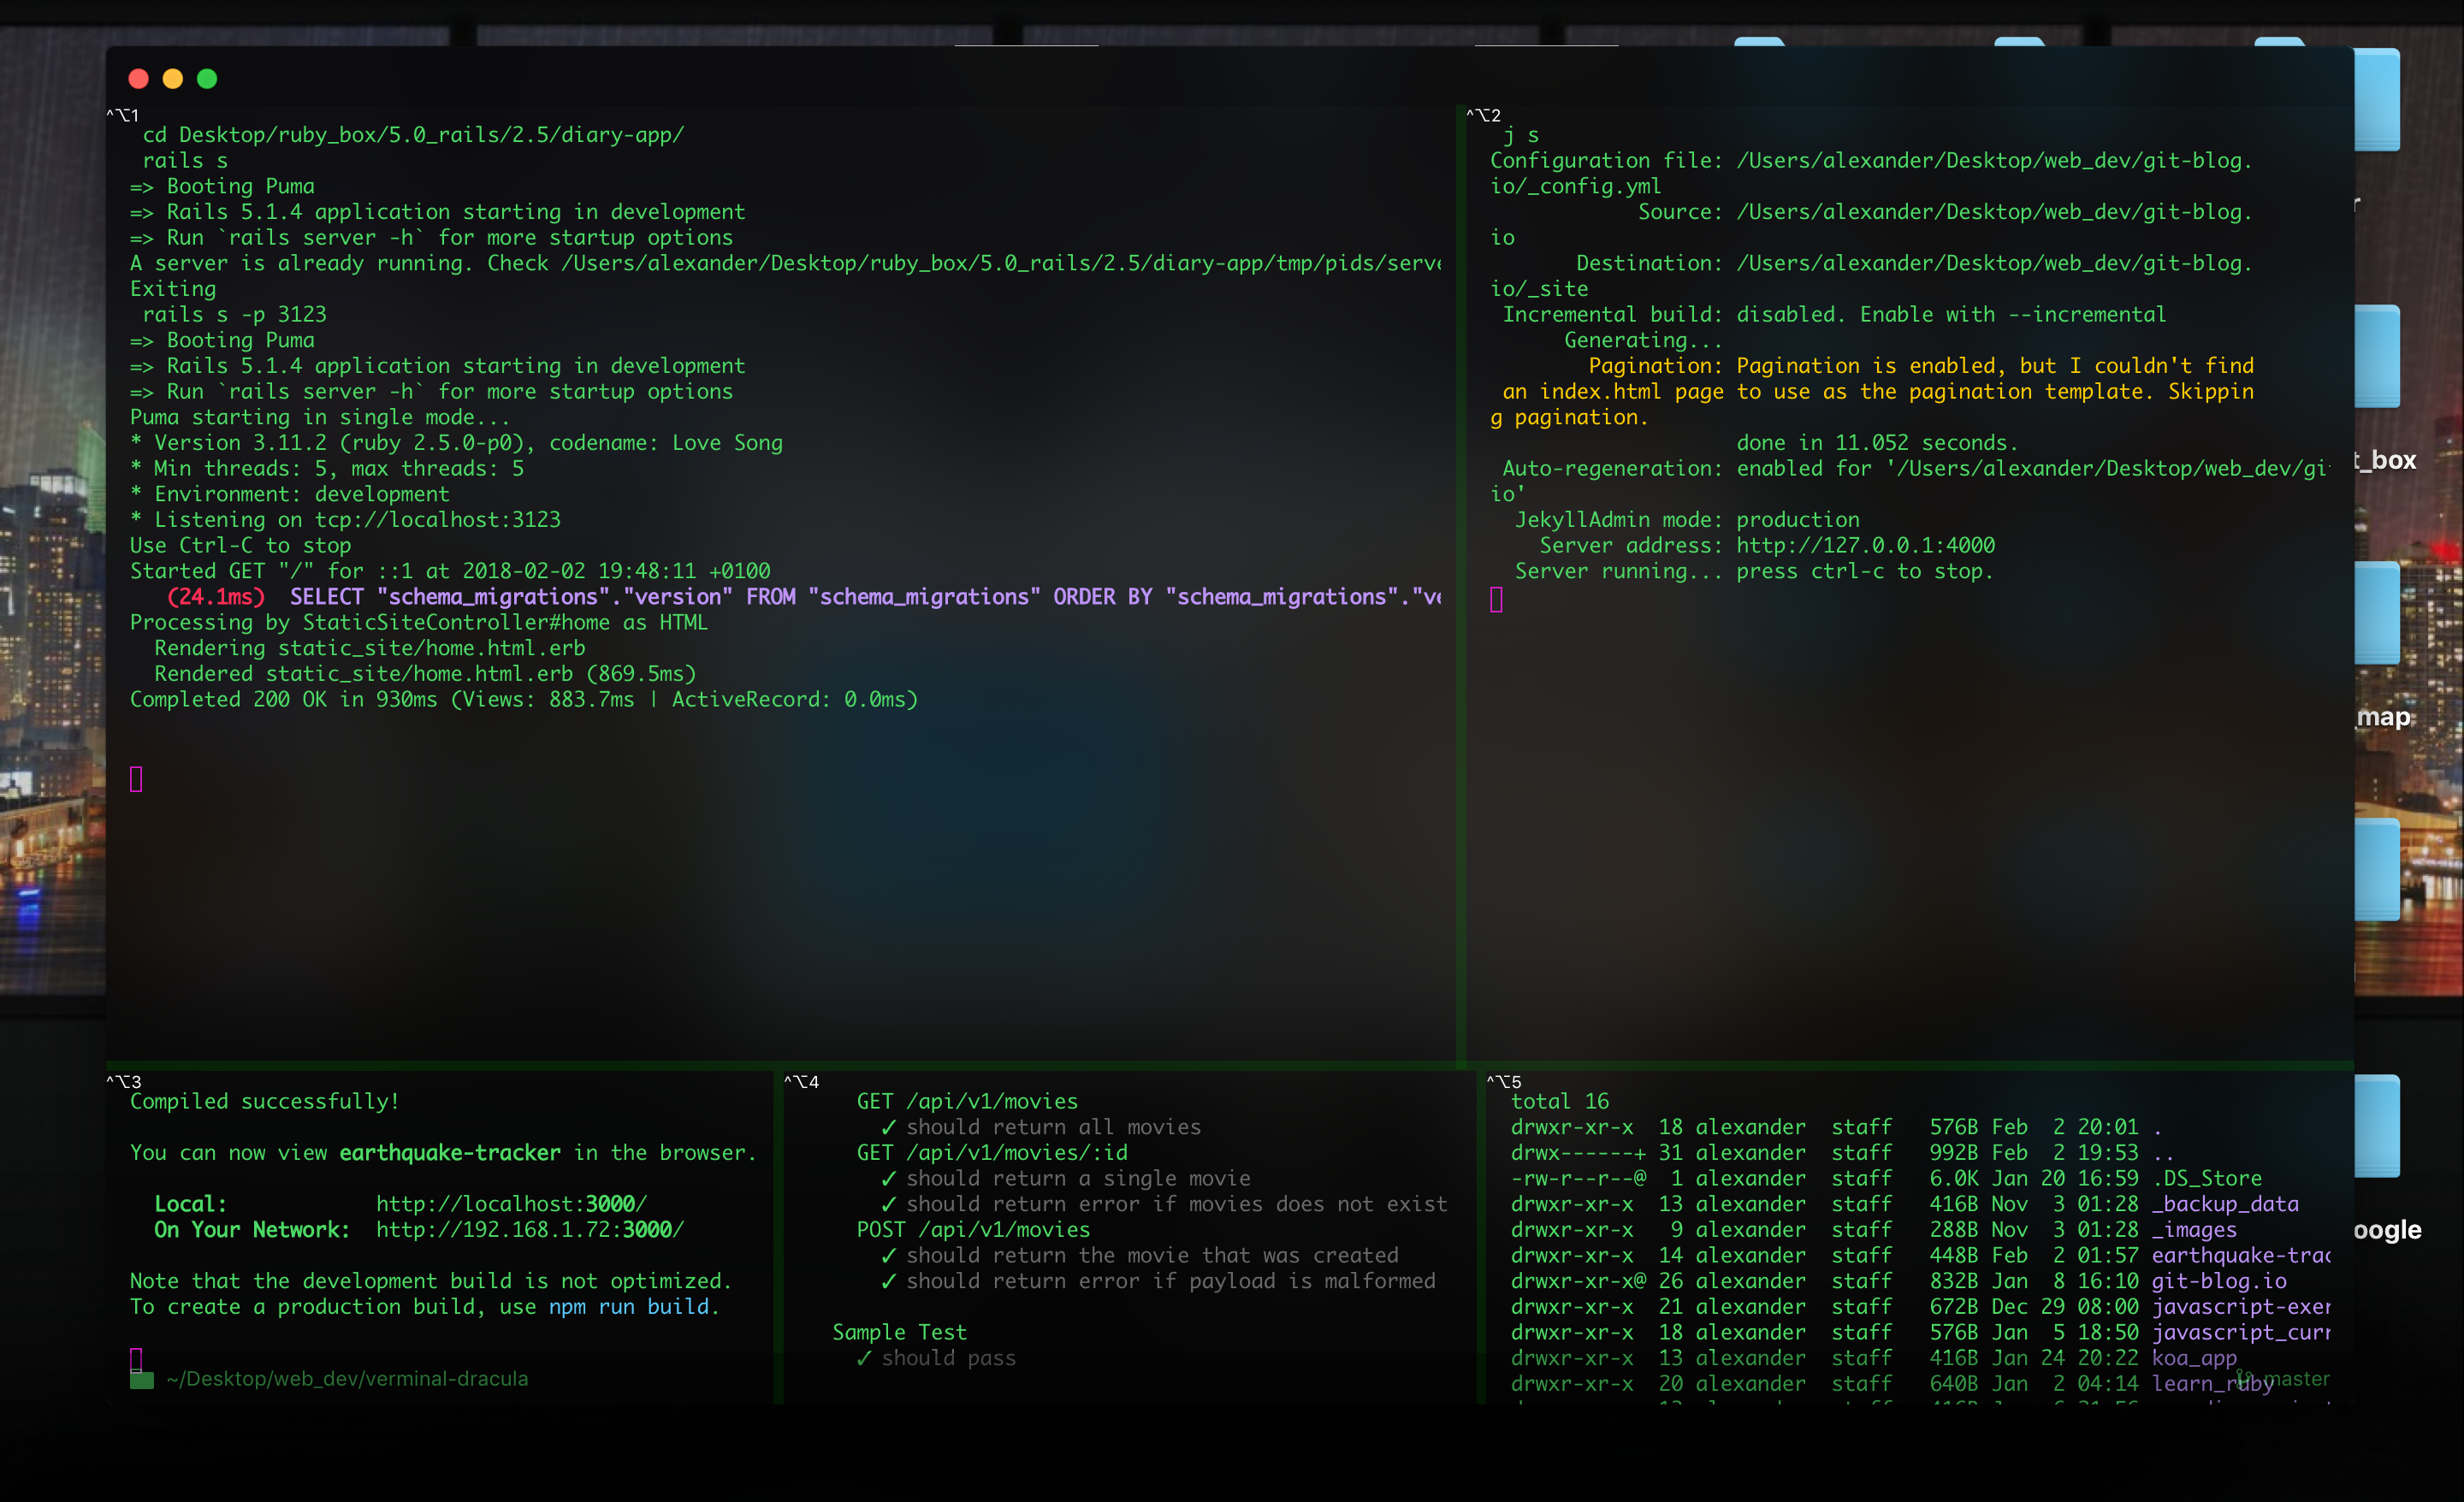Image resolution: width=2464 pixels, height=1502 pixels.
Task: Click the green fullscreen window button
Action: coord(207,79)
